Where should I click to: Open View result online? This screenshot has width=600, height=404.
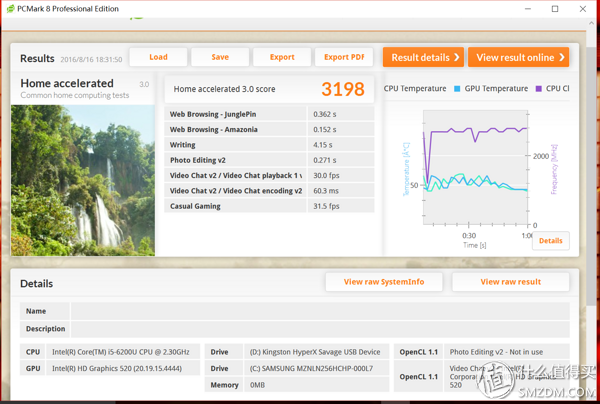521,57
